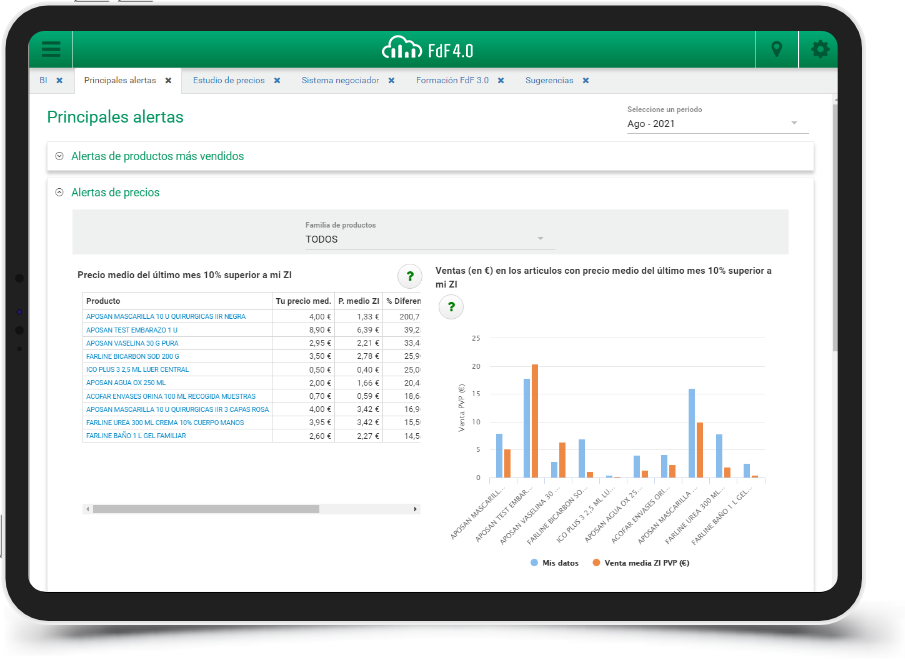Click help icon above the sales chart
The width and height of the screenshot is (905, 662).
pyautogui.click(x=451, y=307)
